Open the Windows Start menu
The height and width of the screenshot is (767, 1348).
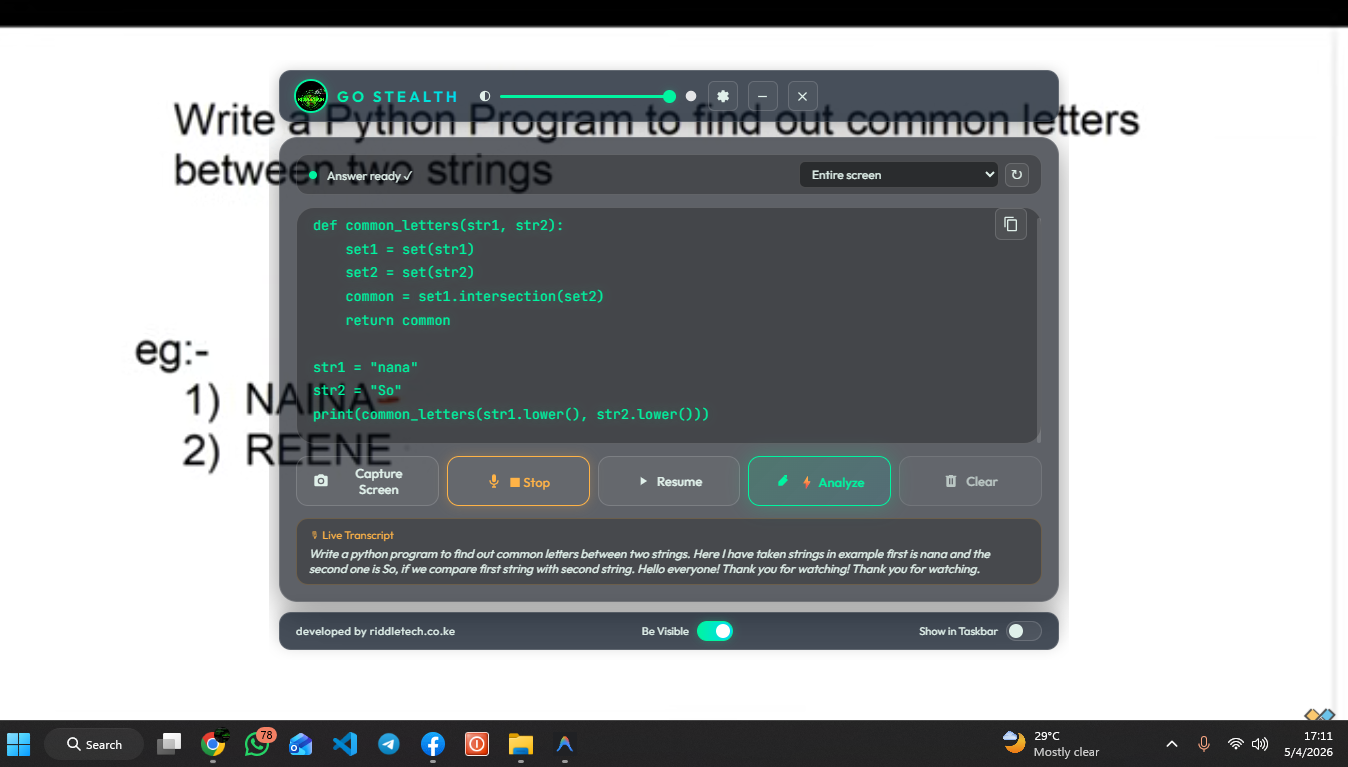[19, 744]
